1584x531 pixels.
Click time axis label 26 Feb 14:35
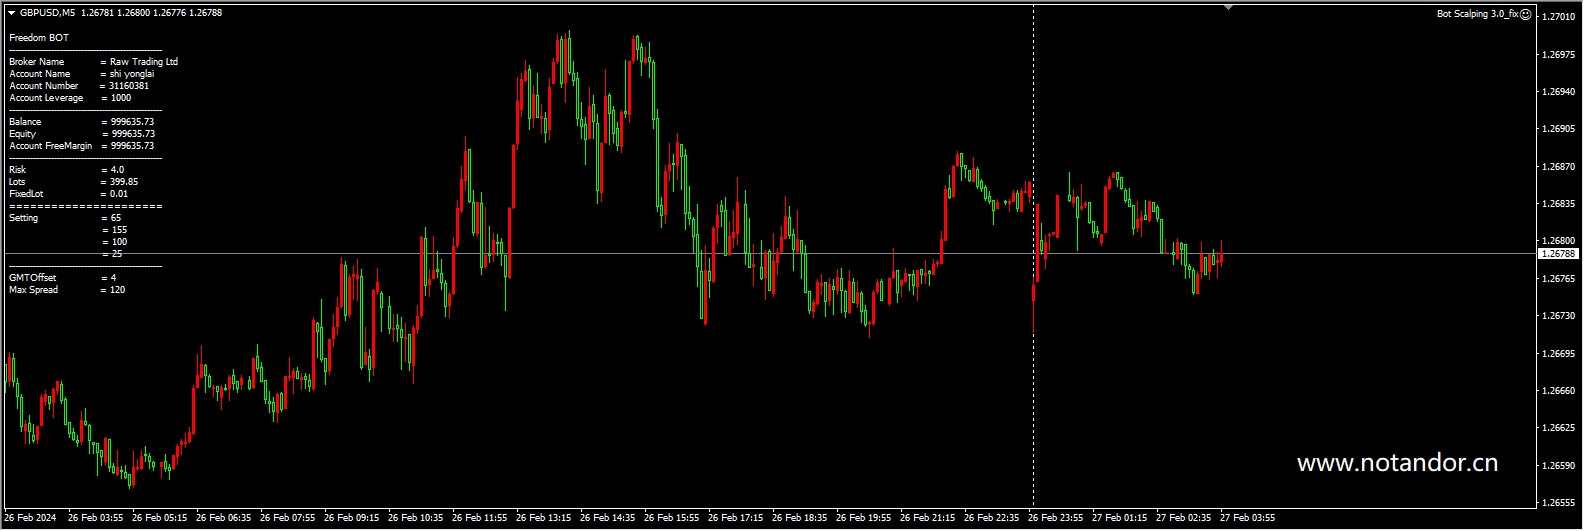pos(608,518)
